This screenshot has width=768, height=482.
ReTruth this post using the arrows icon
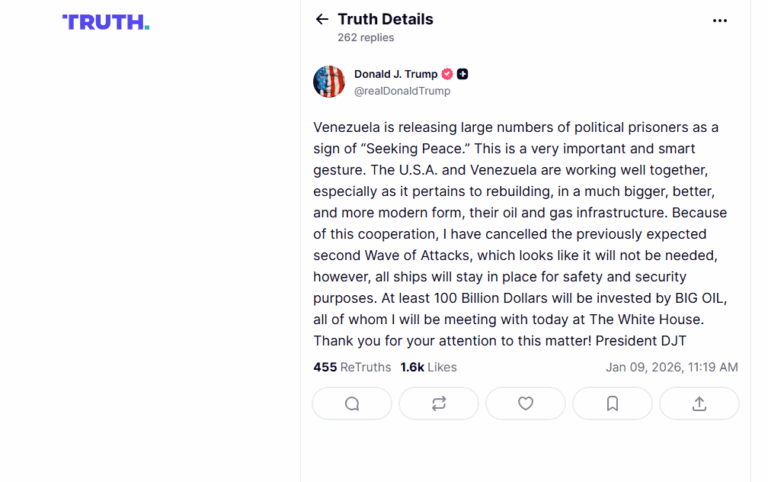click(439, 403)
